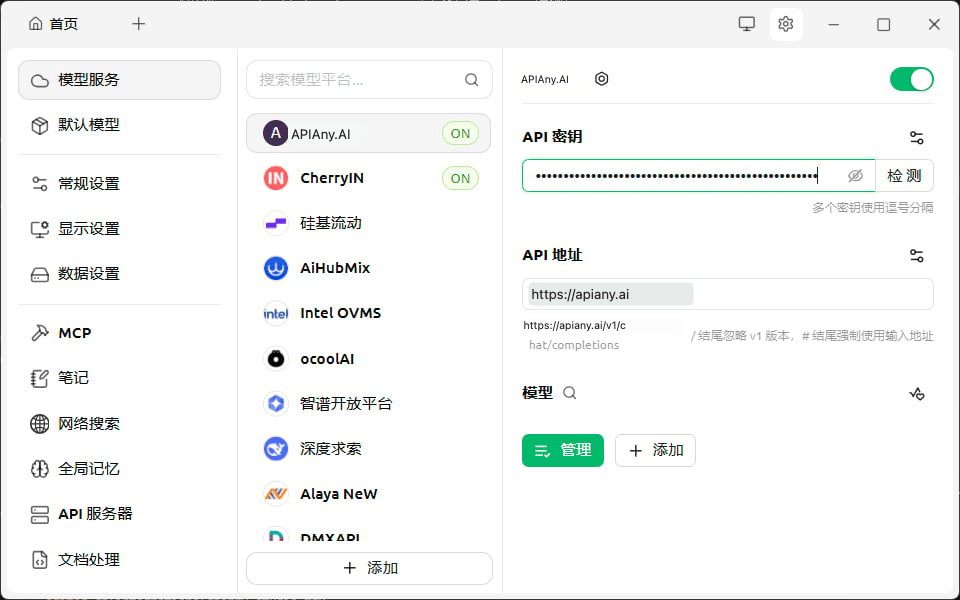Image resolution: width=960 pixels, height=600 pixels.
Task: Click the ON badge on CherryIN
Action: [460, 178]
